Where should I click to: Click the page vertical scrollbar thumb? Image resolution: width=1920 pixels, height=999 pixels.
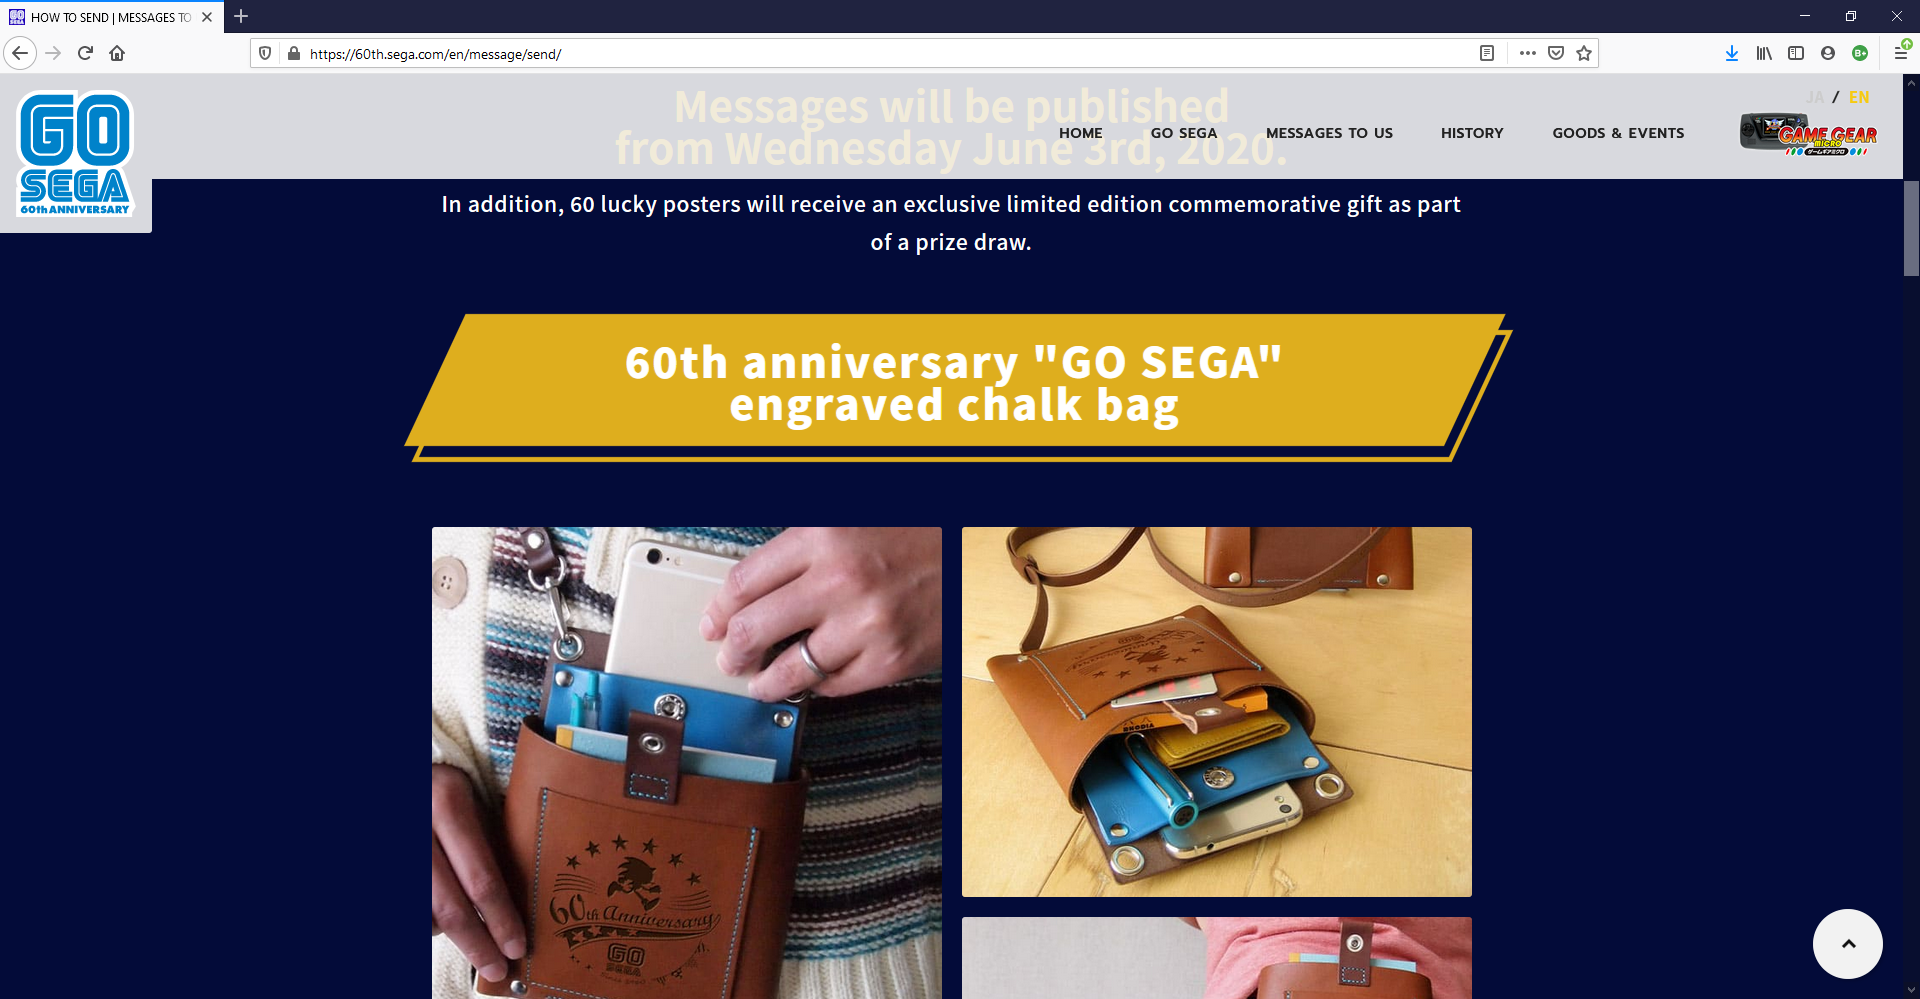click(x=1911, y=228)
